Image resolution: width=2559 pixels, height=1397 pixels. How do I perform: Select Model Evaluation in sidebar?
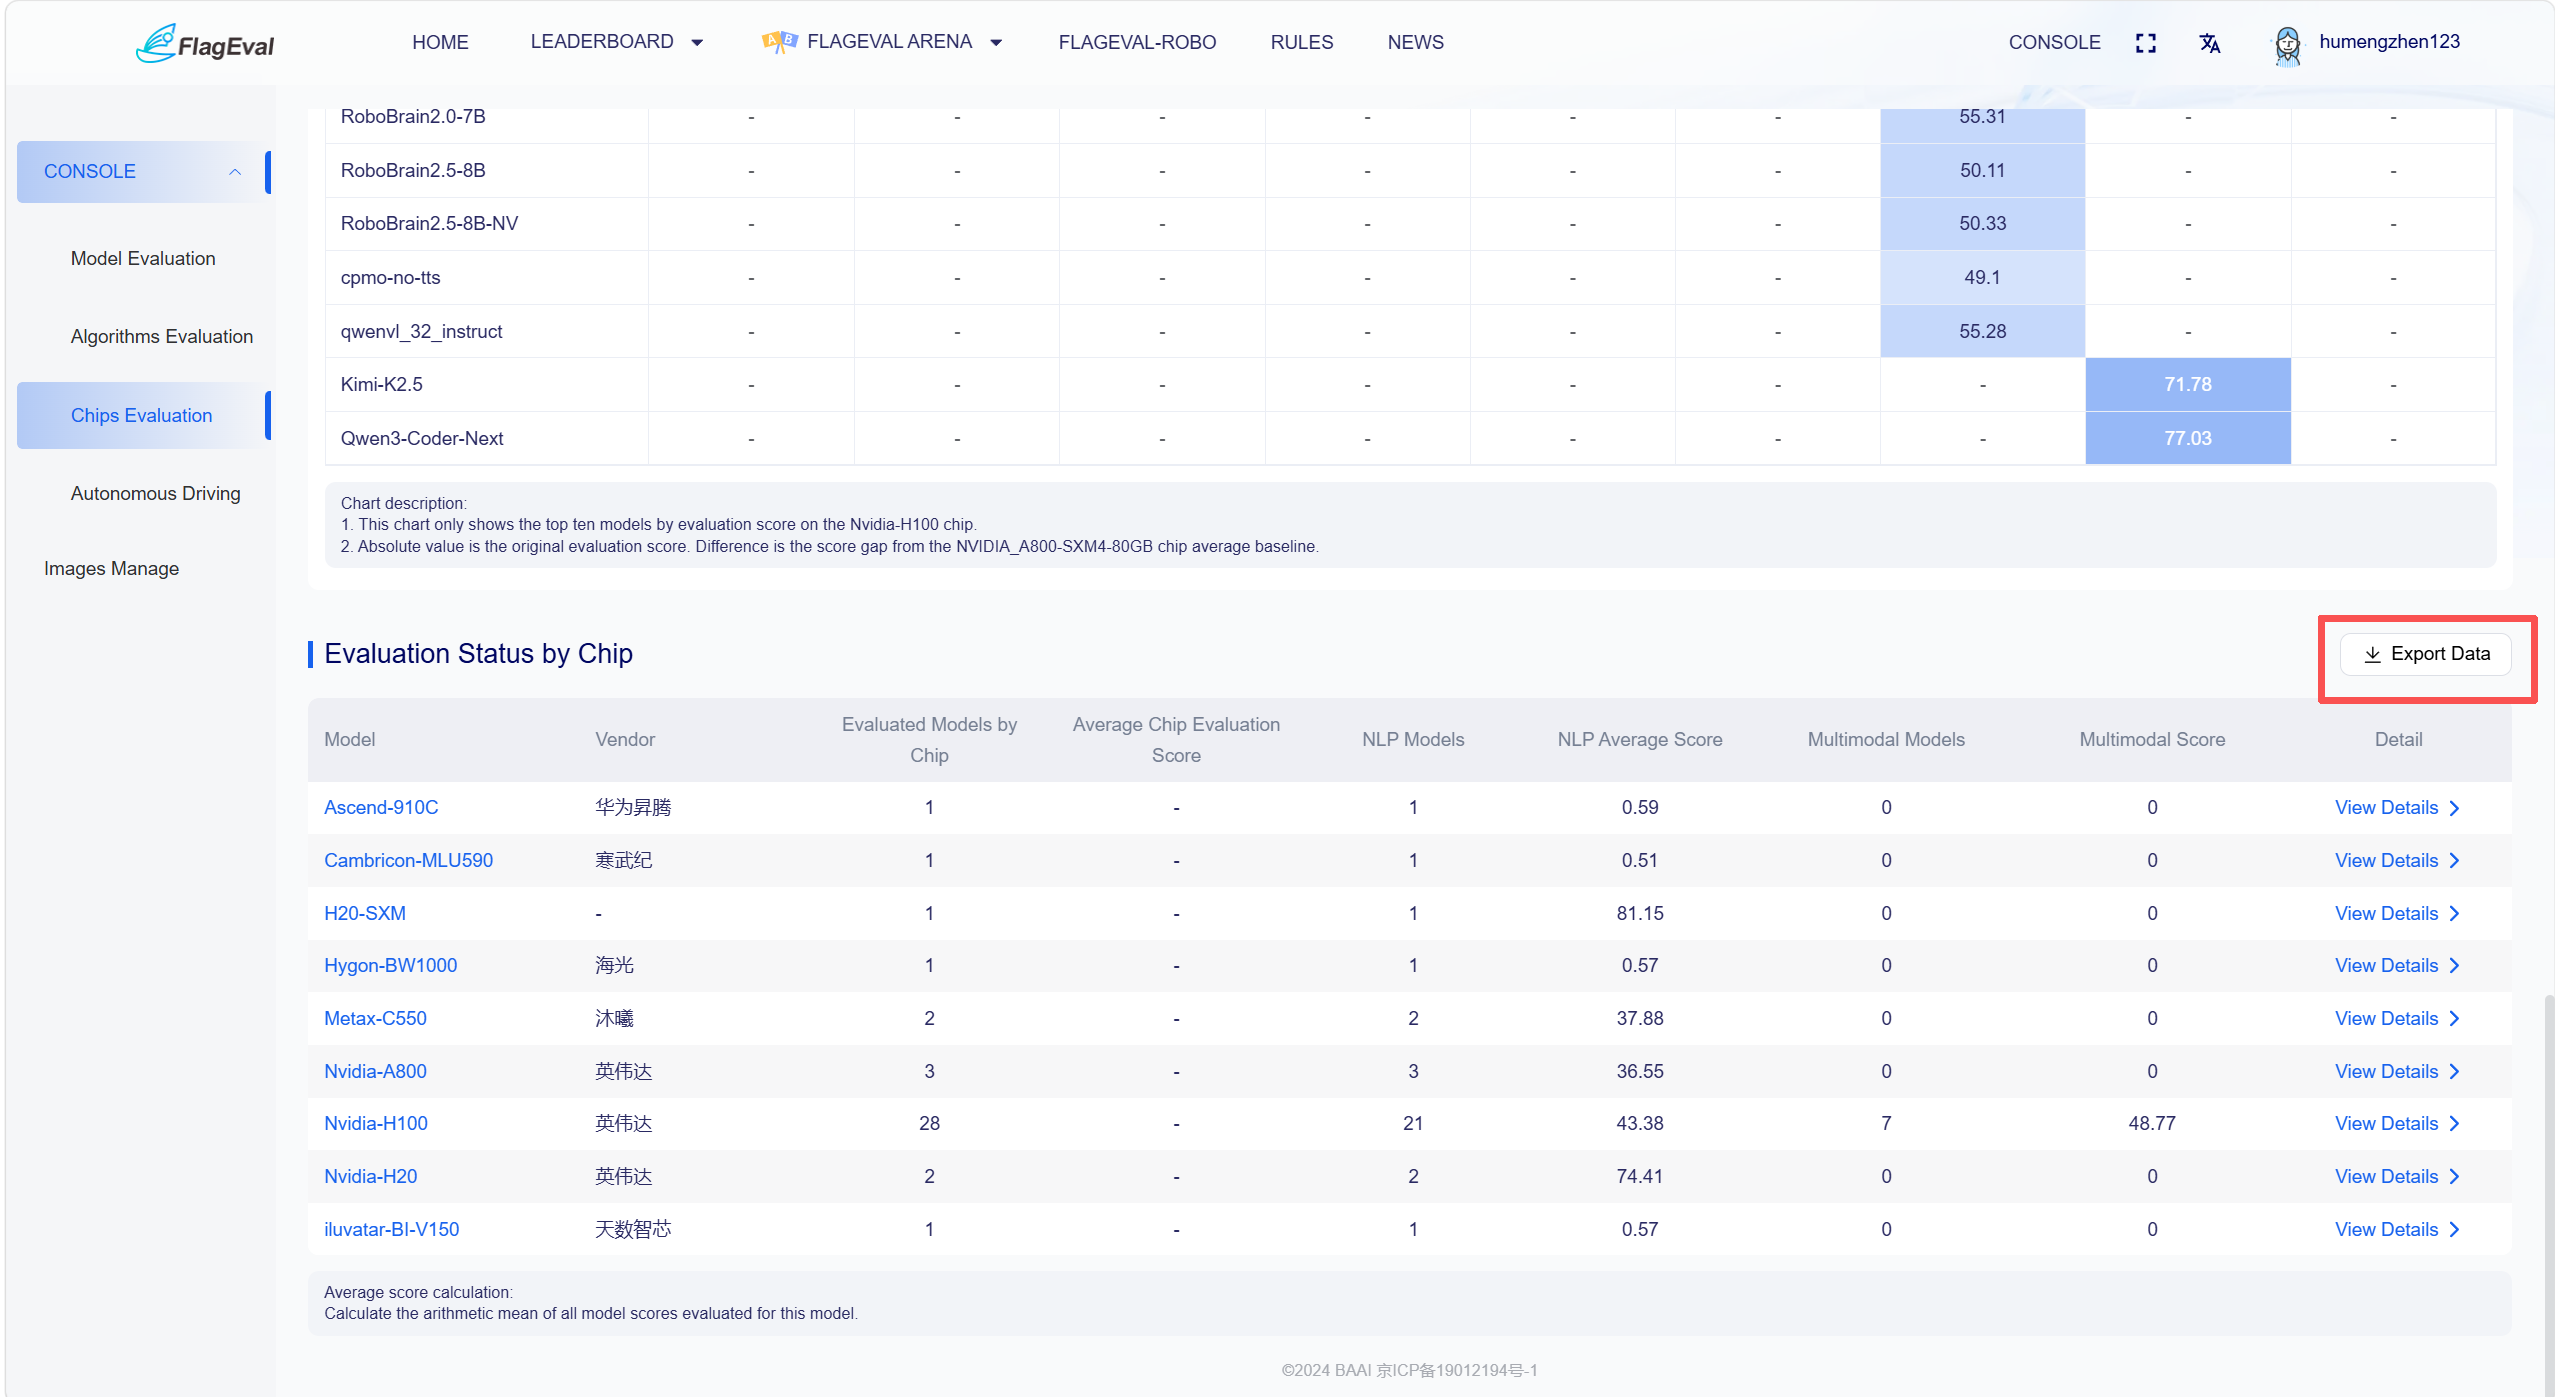coord(143,258)
